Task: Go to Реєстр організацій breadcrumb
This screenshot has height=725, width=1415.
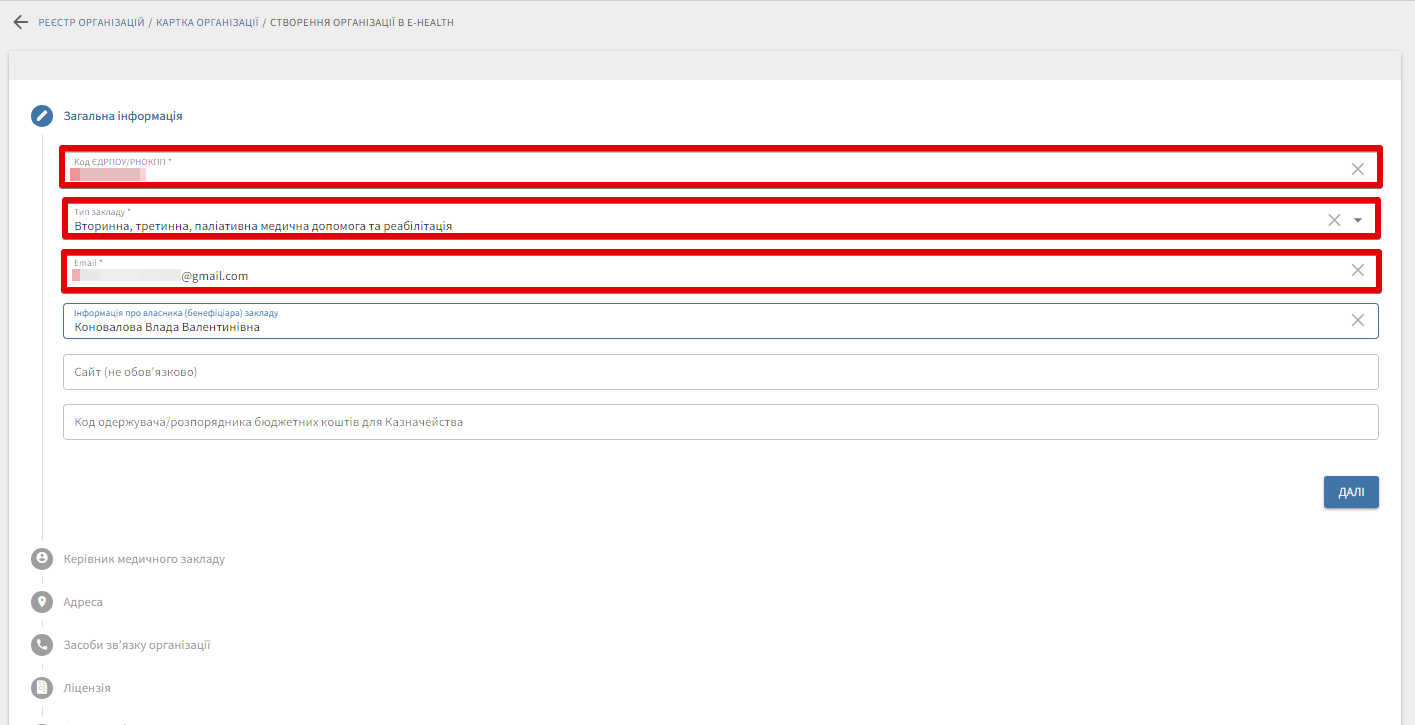Action: [x=92, y=22]
